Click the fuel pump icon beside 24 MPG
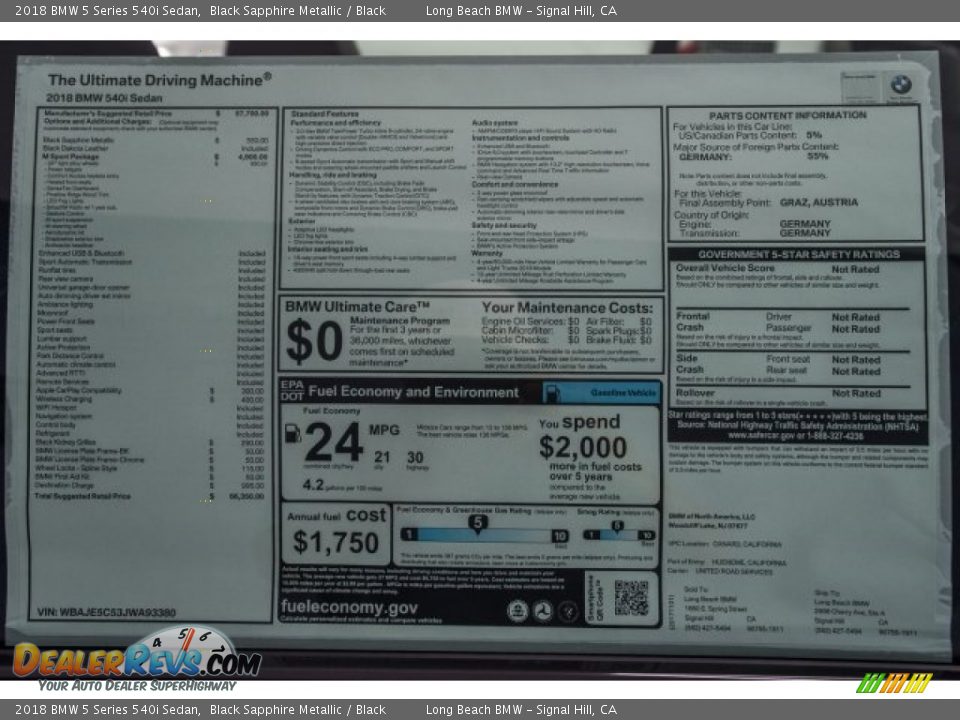The image size is (960, 720). [x=292, y=433]
